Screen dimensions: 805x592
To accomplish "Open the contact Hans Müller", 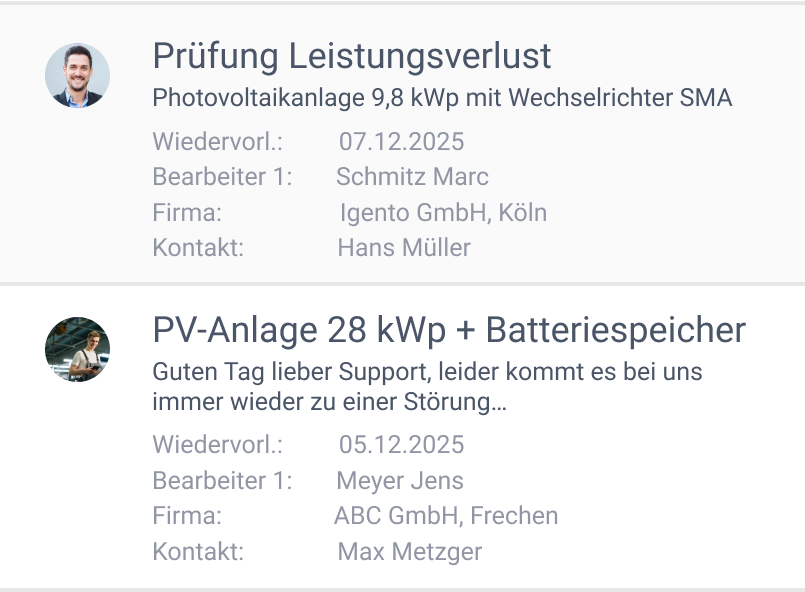I will point(402,248).
